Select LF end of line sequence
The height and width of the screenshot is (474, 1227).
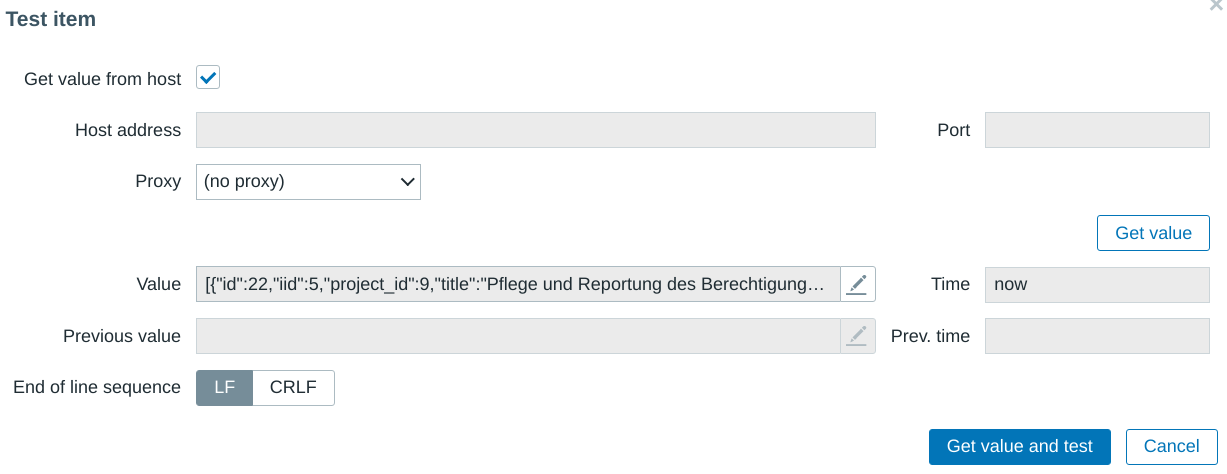(224, 388)
